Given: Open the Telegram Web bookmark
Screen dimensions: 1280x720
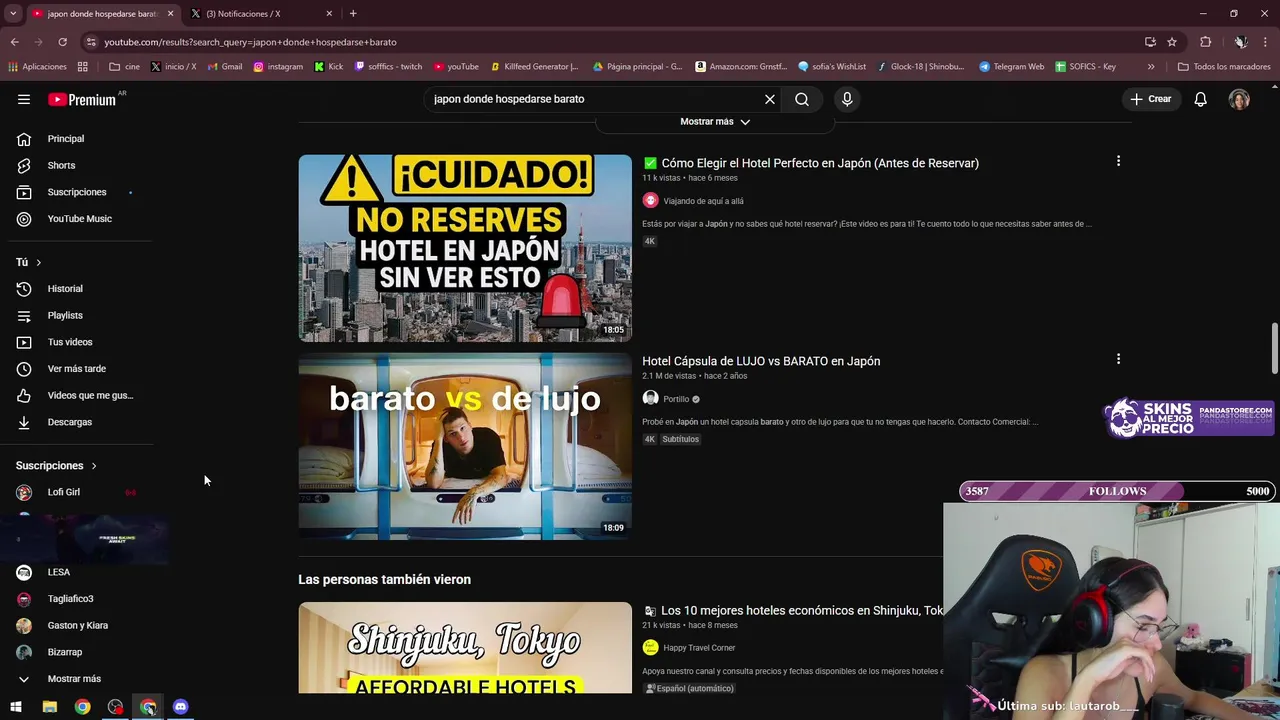Looking at the screenshot, I should tap(1011, 67).
